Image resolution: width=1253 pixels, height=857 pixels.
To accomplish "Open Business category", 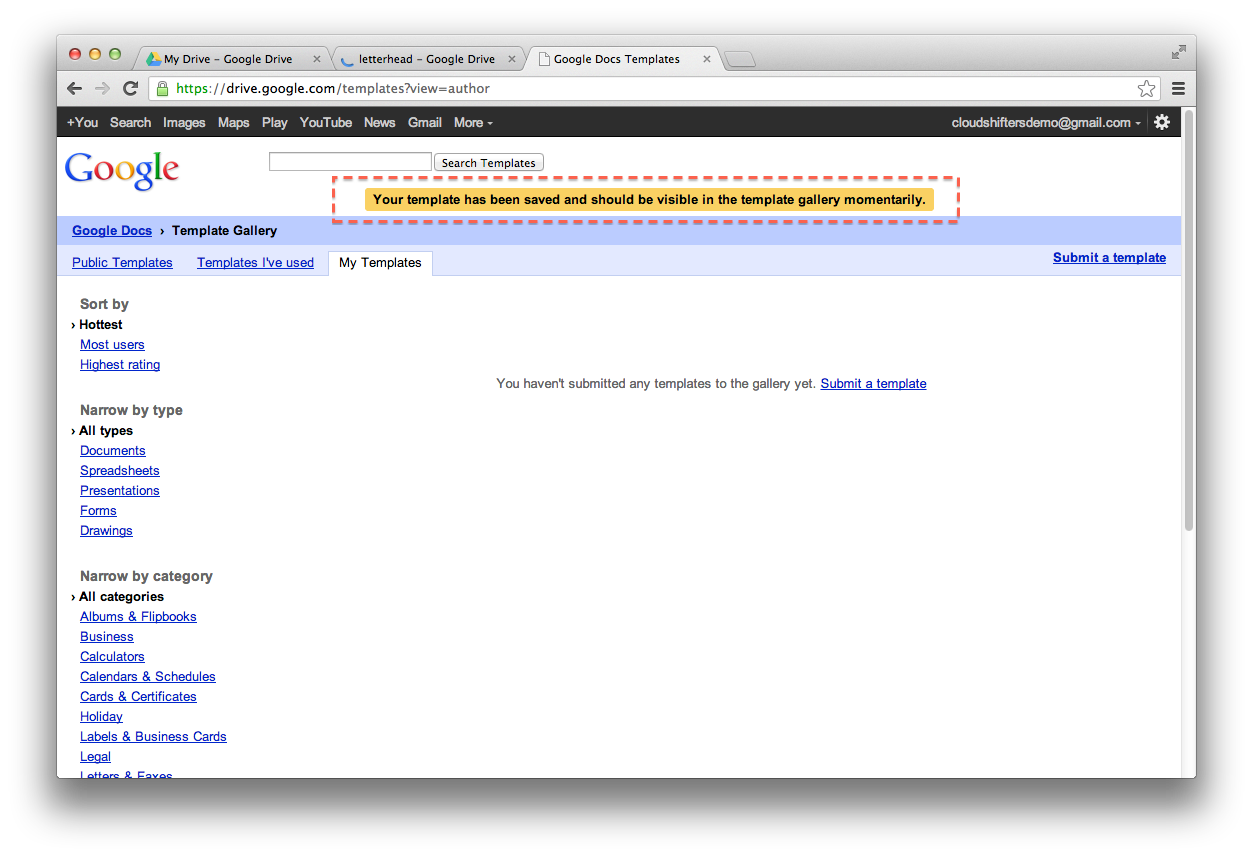I will pyautogui.click(x=107, y=636).
